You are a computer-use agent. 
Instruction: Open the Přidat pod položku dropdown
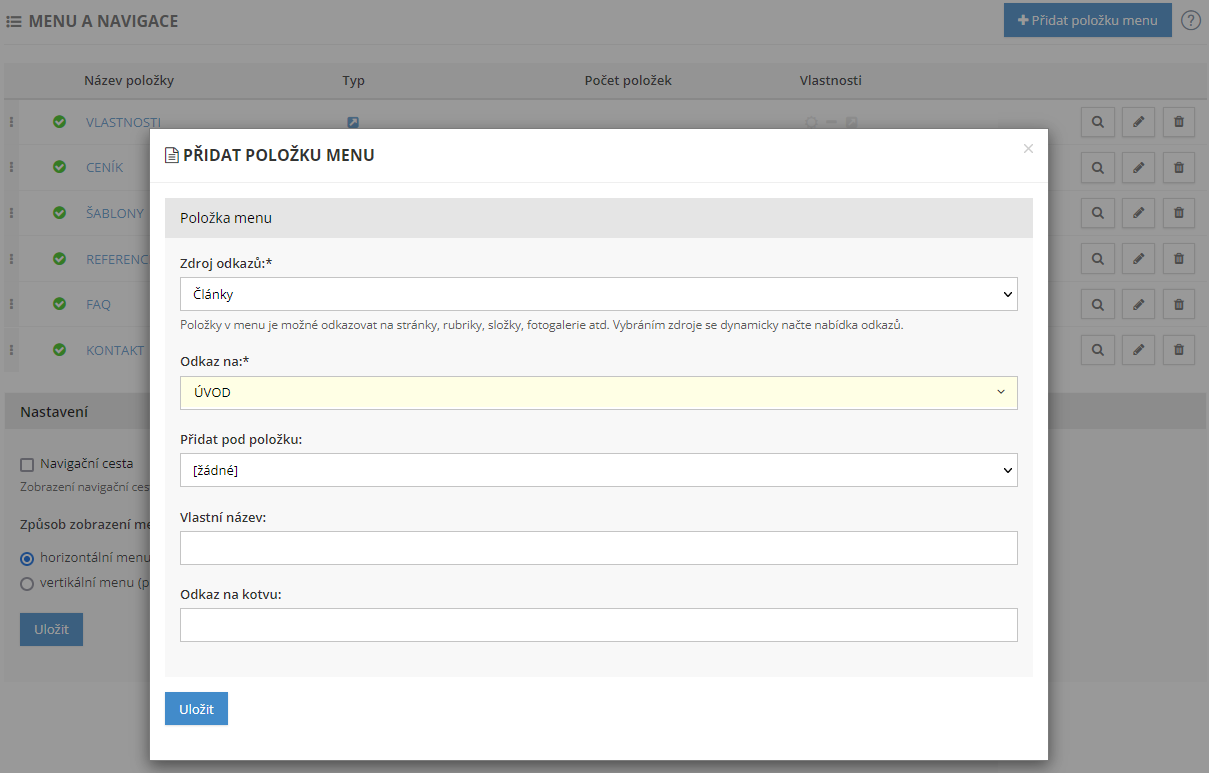click(598, 470)
